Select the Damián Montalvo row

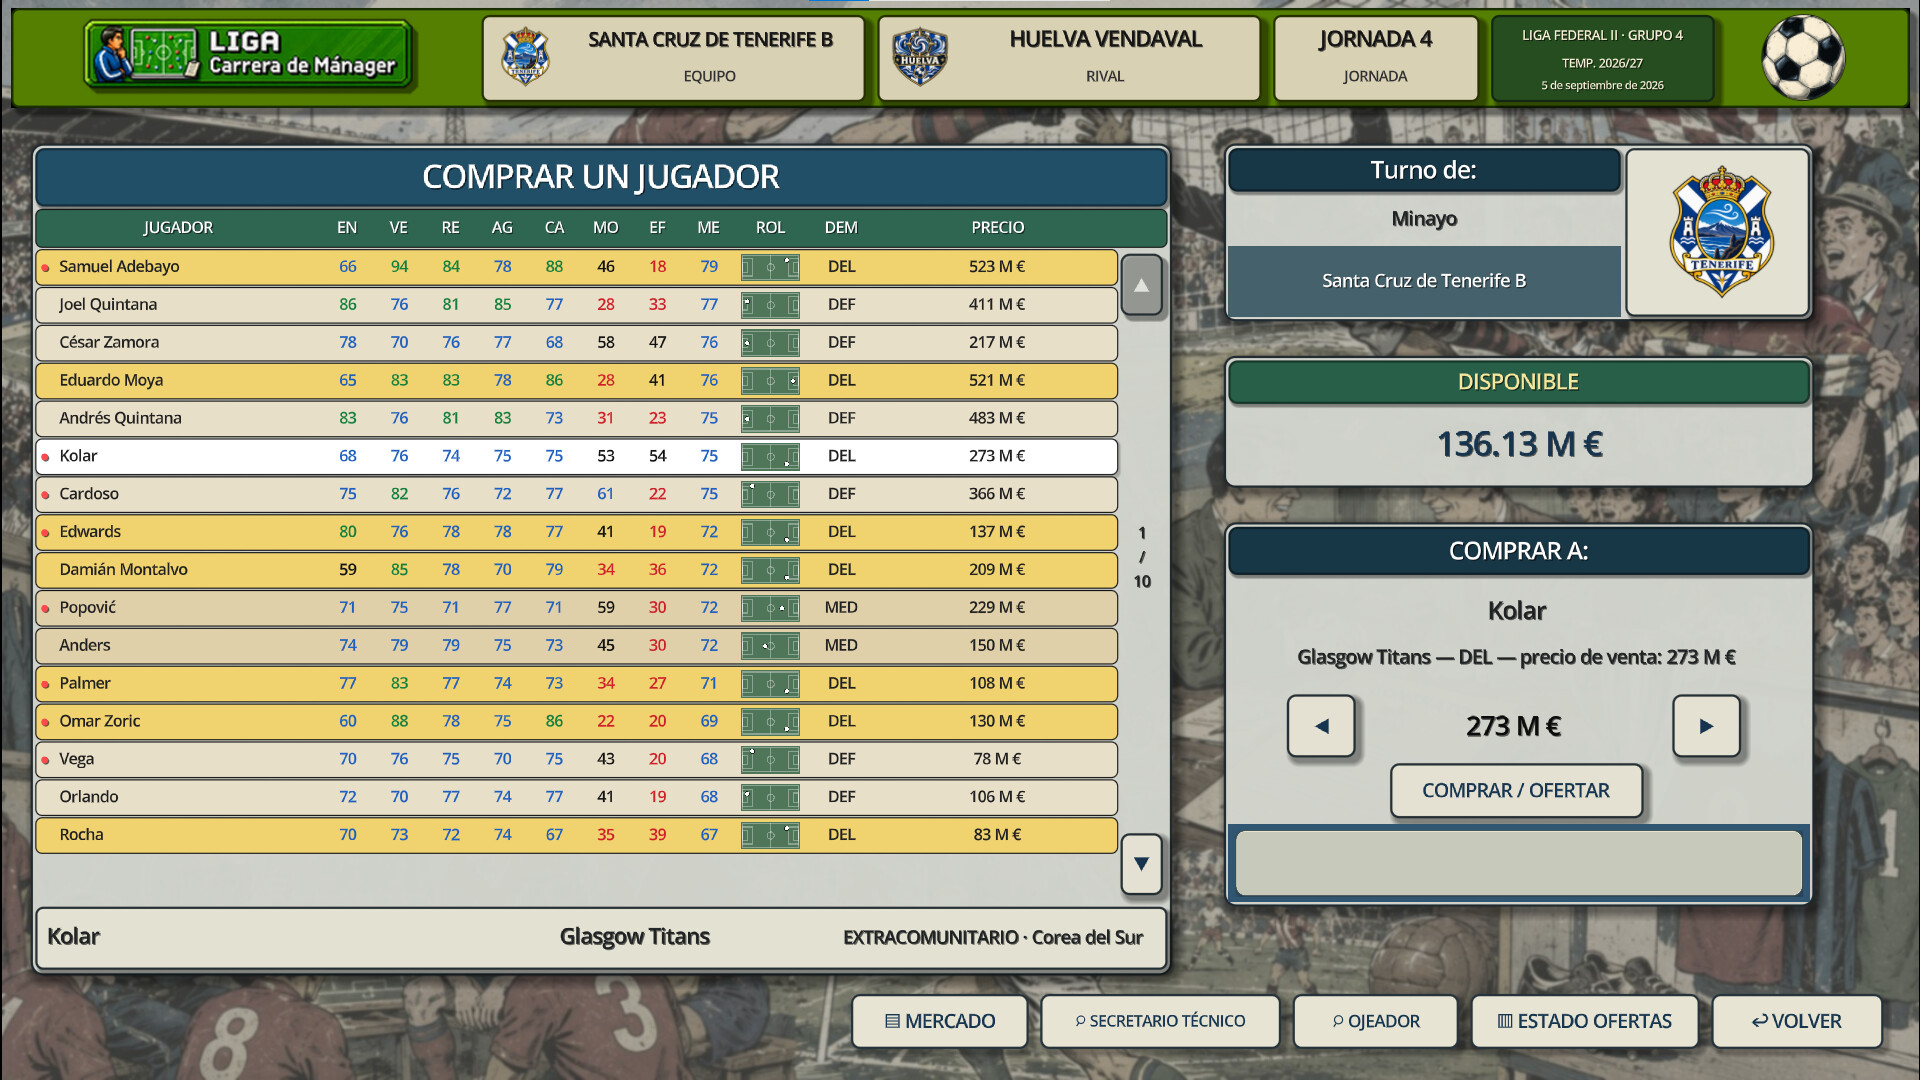tap(576, 570)
